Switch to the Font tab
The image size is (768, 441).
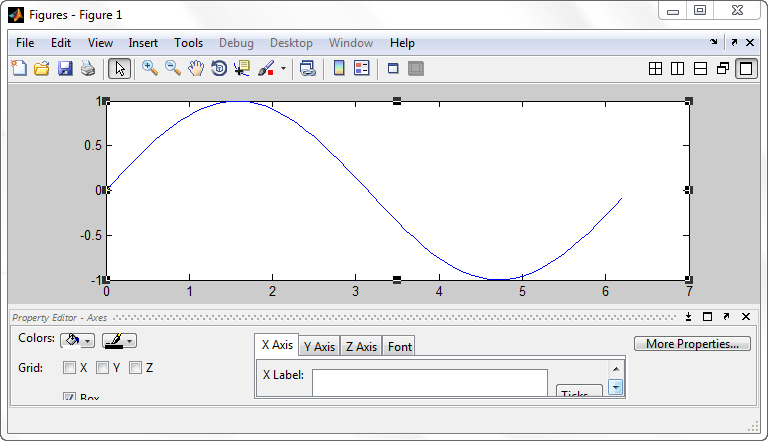click(x=400, y=346)
